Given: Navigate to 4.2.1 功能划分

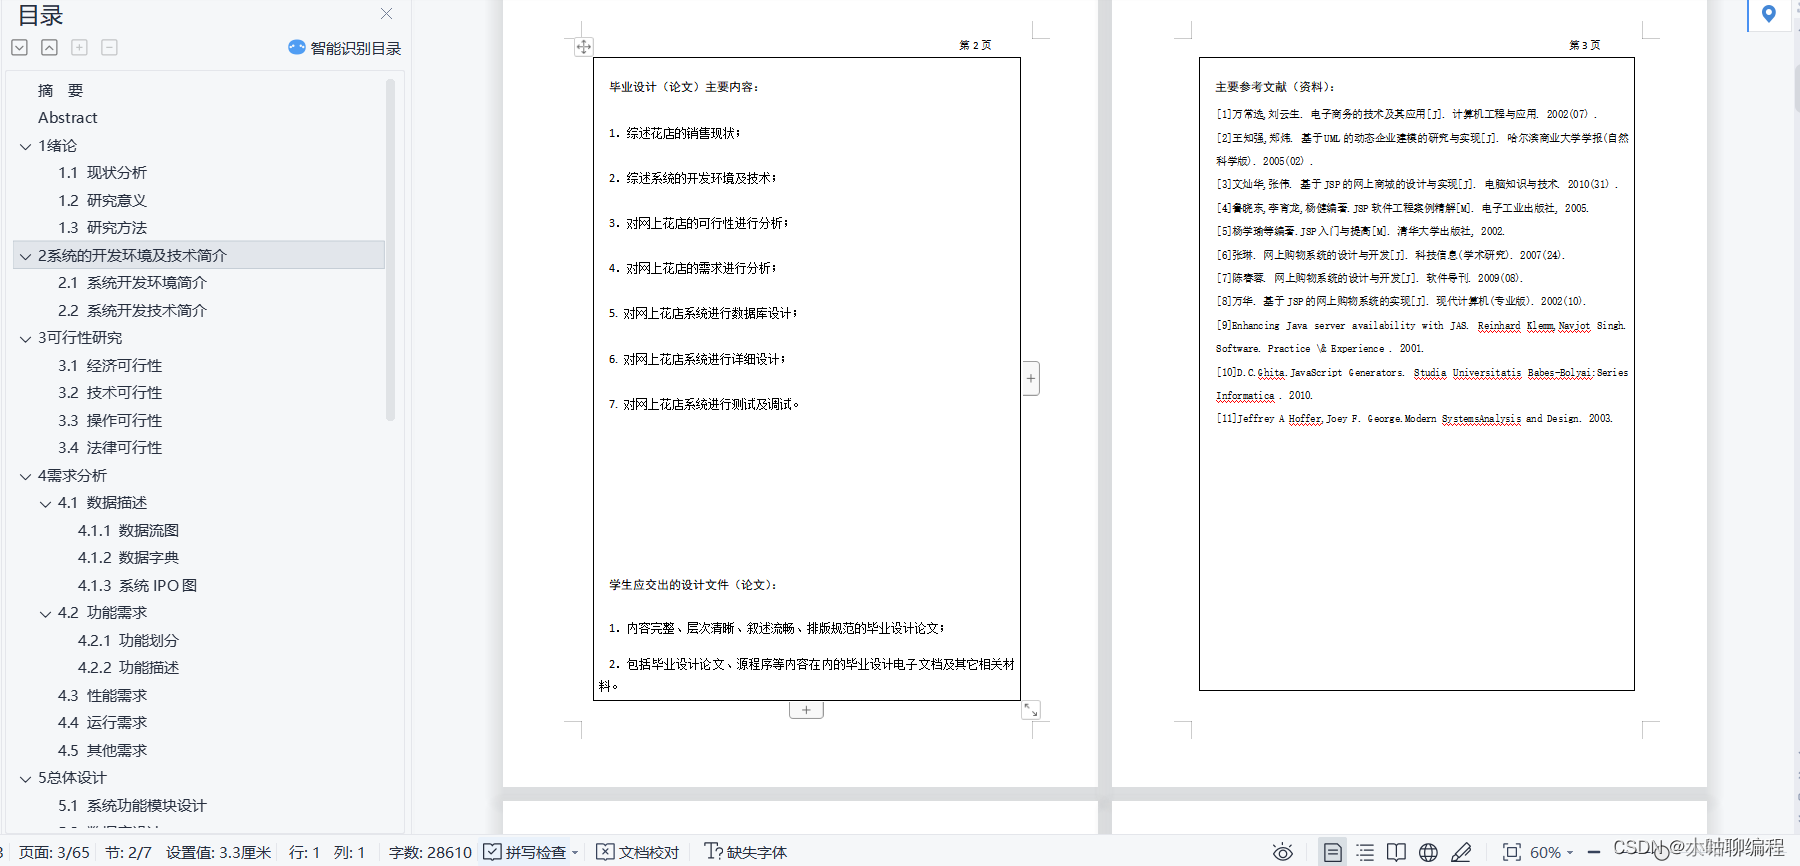Looking at the screenshot, I should [x=128, y=640].
